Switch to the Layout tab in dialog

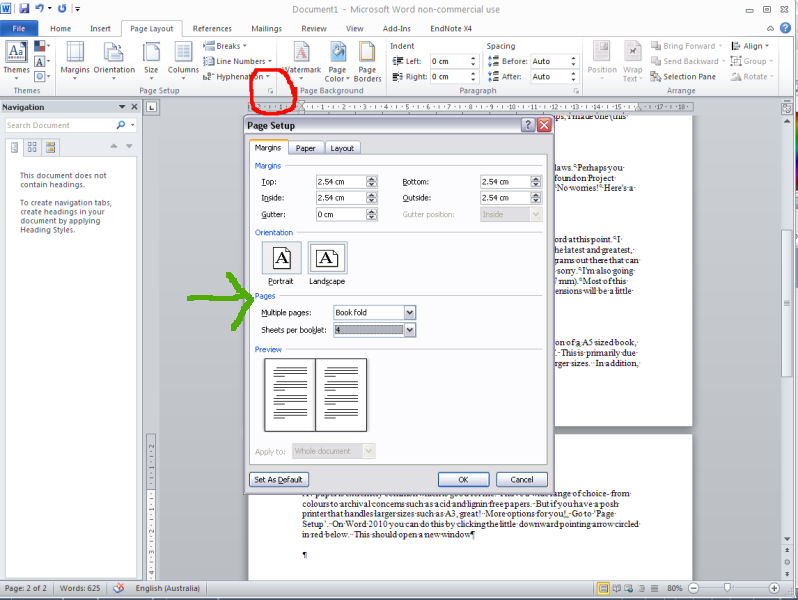coord(342,148)
